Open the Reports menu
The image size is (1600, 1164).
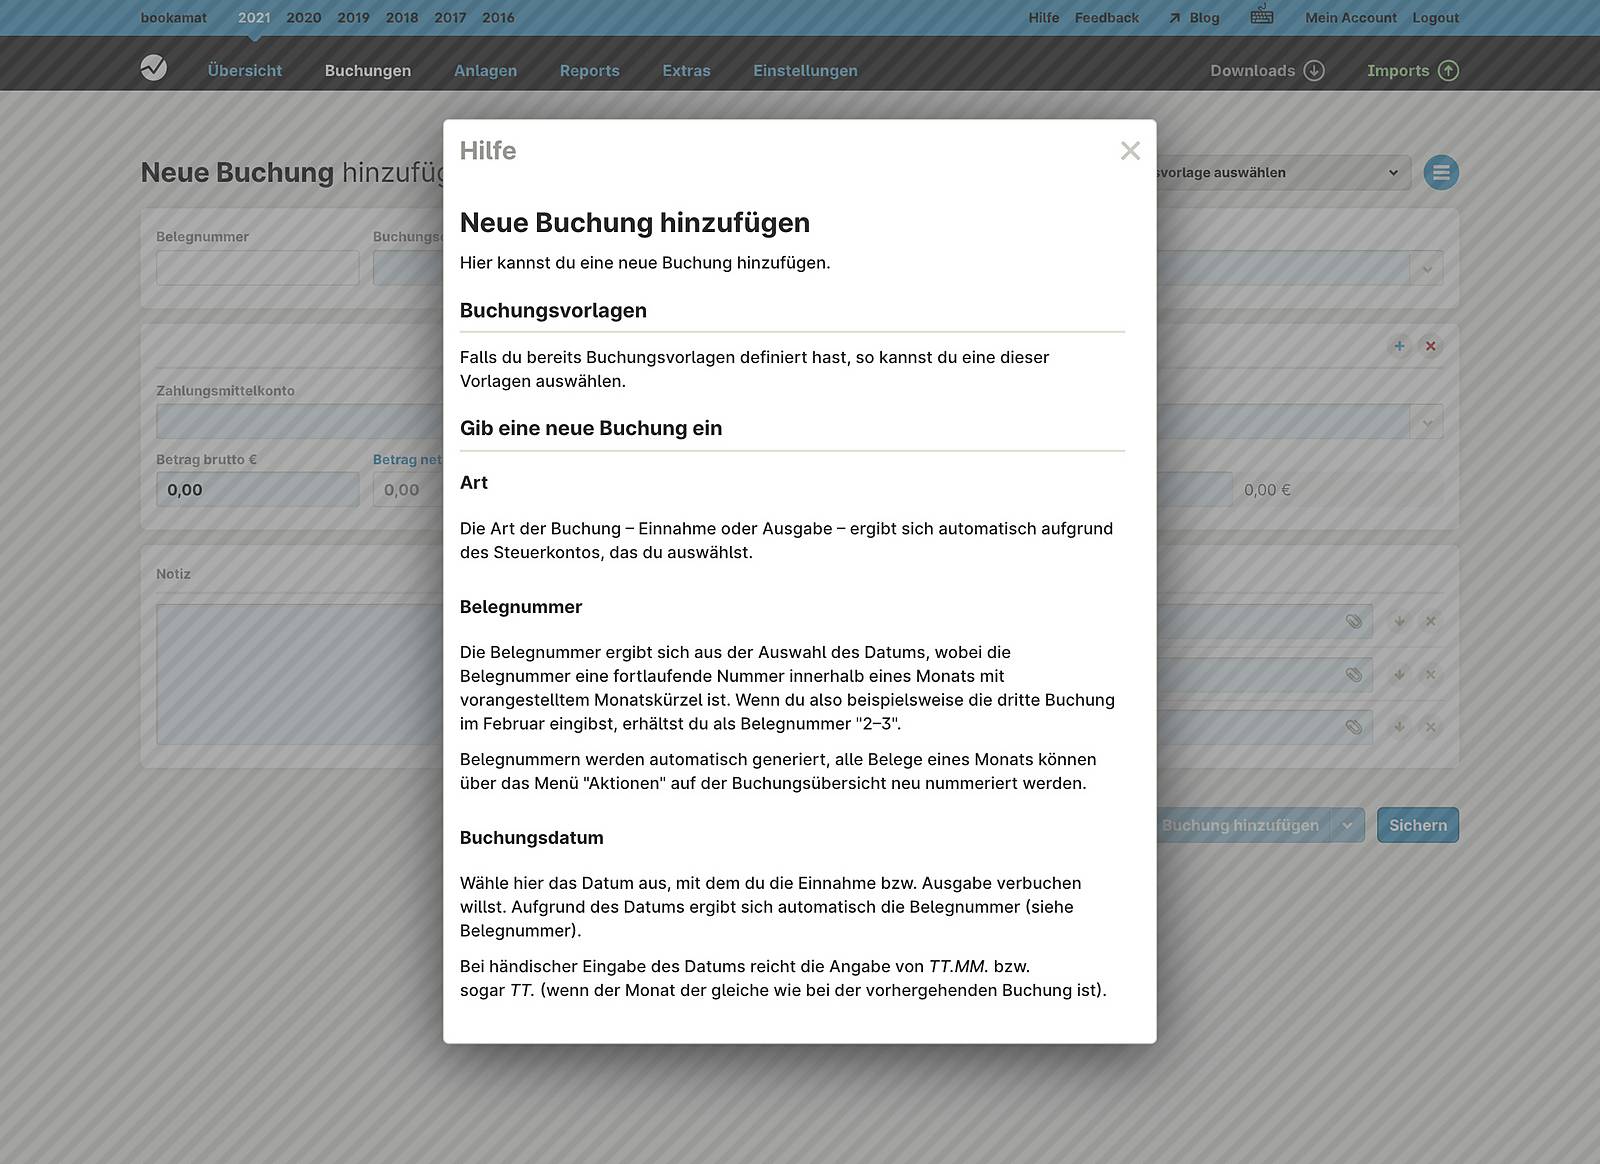pyautogui.click(x=590, y=71)
